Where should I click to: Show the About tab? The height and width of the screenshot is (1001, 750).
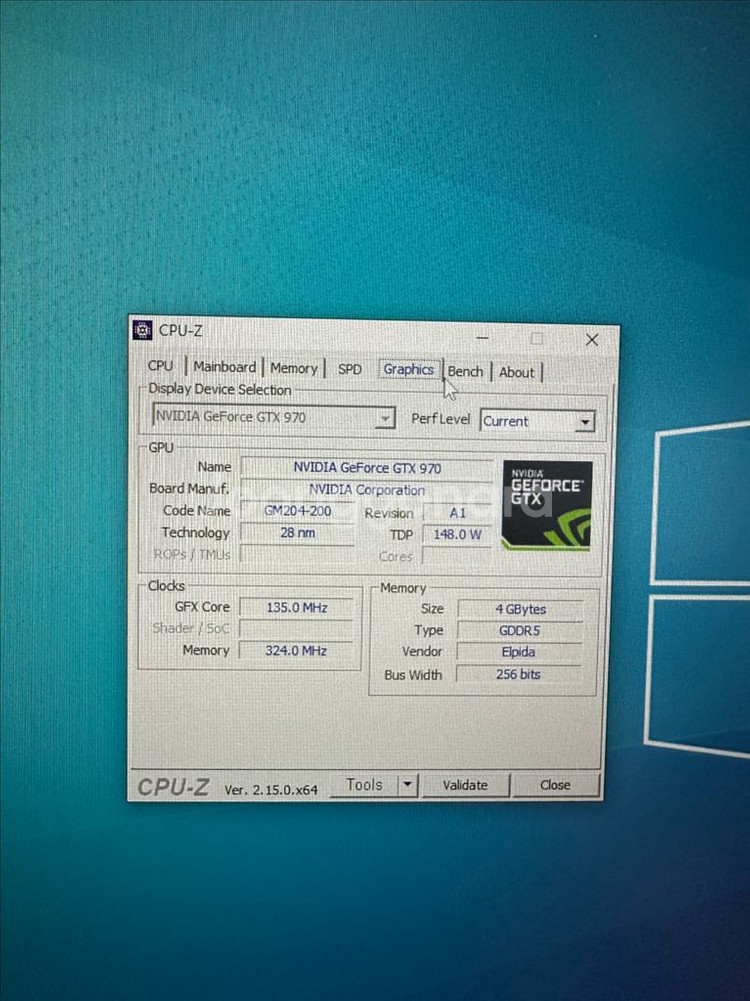click(x=516, y=372)
